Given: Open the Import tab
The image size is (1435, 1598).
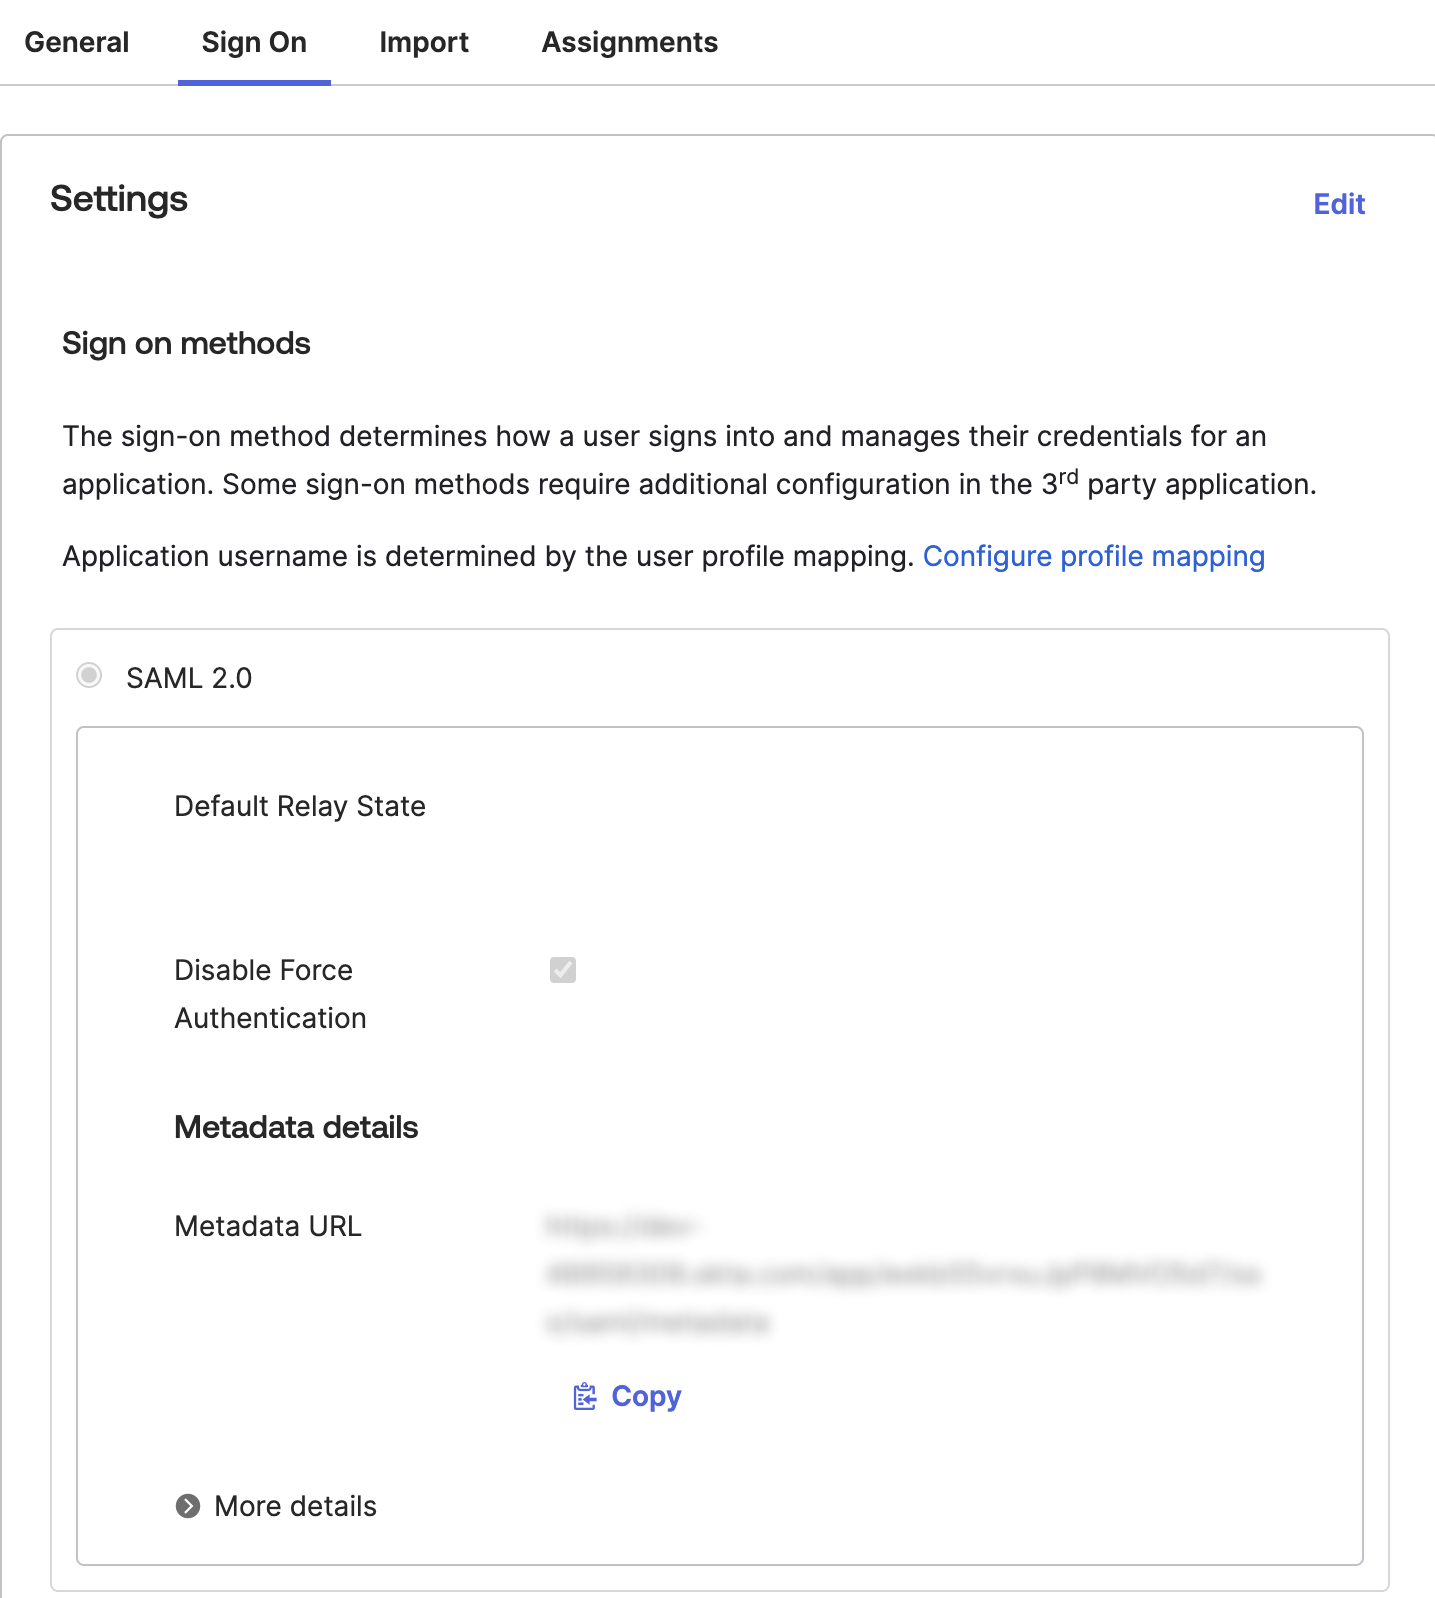Looking at the screenshot, I should pyautogui.click(x=424, y=42).
